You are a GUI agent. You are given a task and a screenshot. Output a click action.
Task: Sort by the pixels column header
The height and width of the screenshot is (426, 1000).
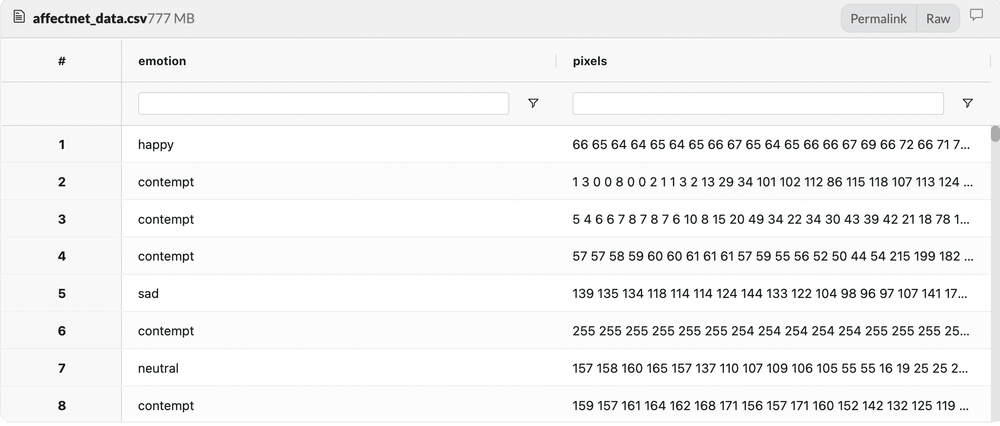(x=590, y=61)
